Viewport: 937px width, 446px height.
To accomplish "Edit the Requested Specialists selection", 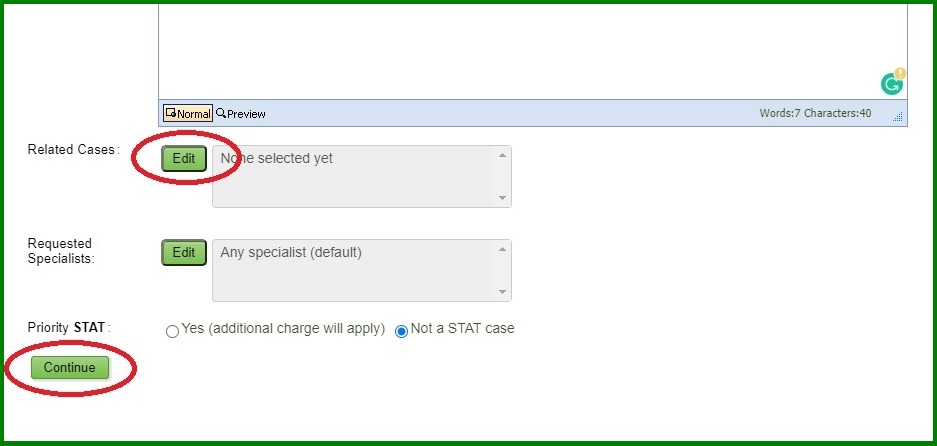I will pos(184,252).
